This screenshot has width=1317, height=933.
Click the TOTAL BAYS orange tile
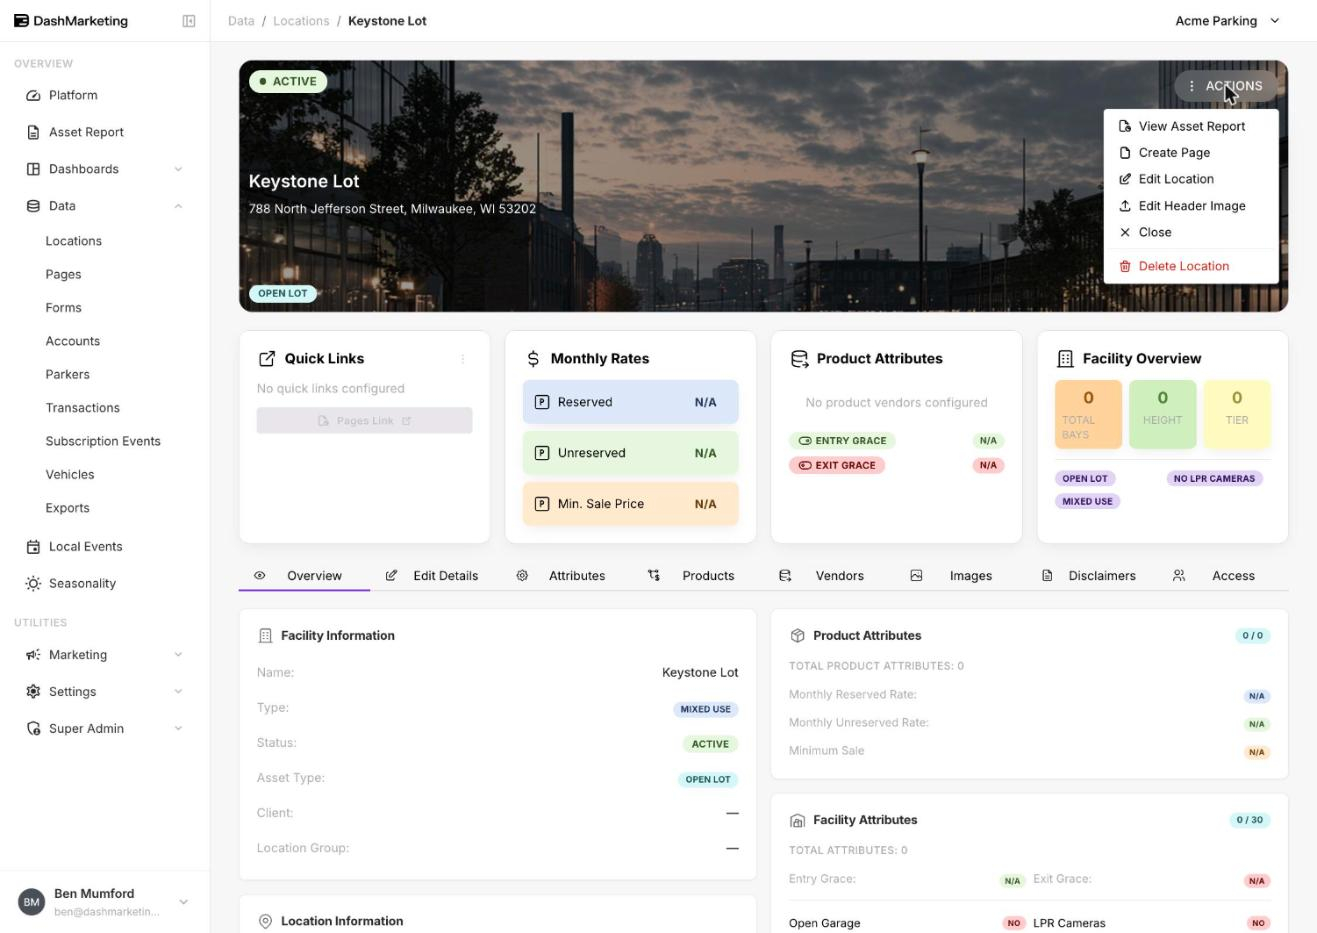click(x=1088, y=414)
